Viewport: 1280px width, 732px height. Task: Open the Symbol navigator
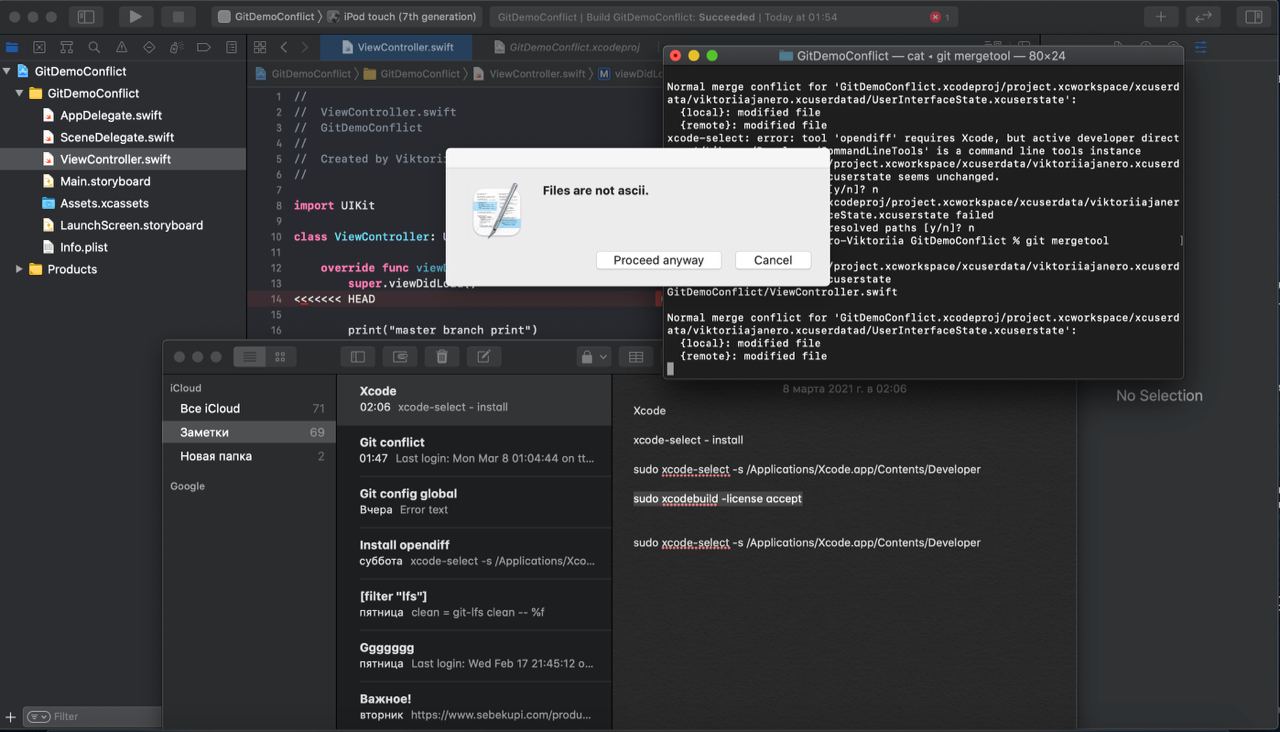[x=67, y=47]
